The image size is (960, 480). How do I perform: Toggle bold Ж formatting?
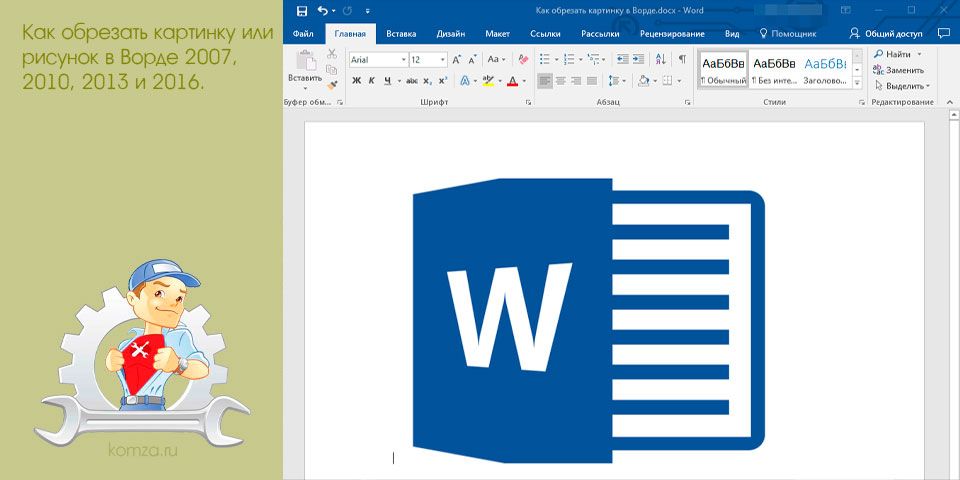(356, 81)
